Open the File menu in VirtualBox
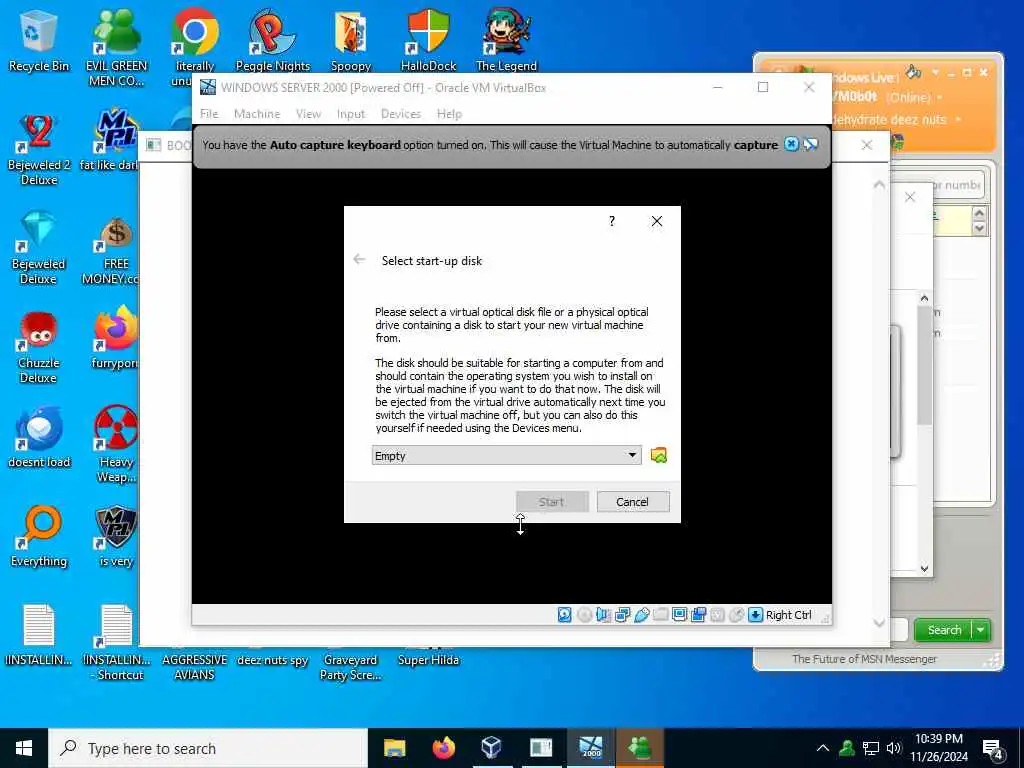Screen dimensions: 1024x768 (209, 114)
